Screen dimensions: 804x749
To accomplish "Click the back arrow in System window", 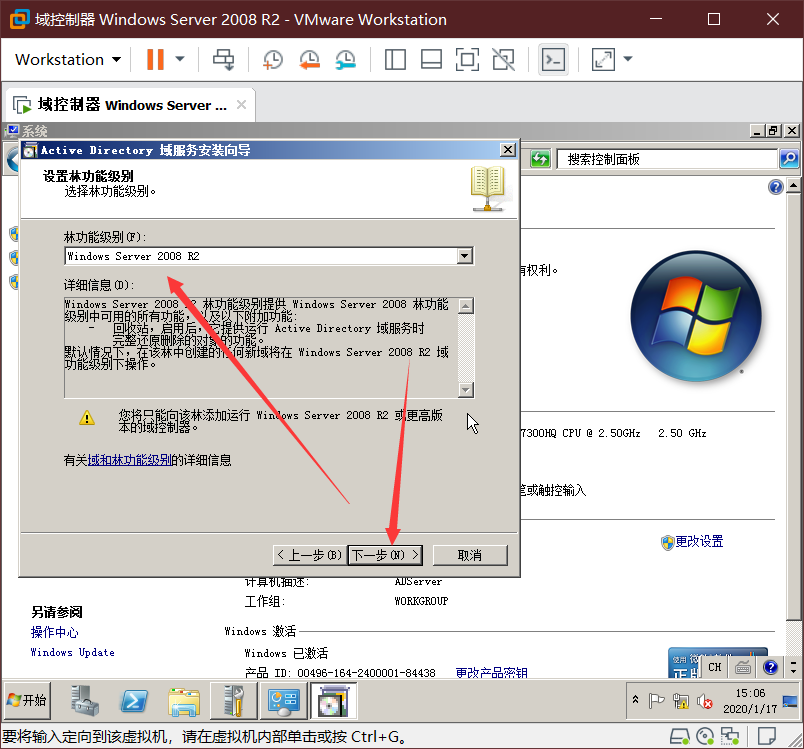I will [12, 159].
